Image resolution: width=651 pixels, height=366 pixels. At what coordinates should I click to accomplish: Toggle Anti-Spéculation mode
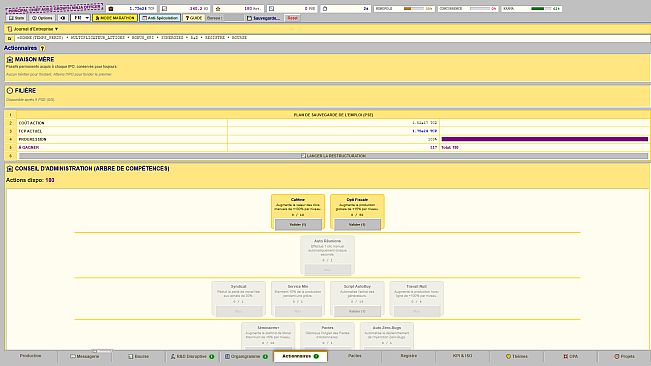(x=160, y=18)
